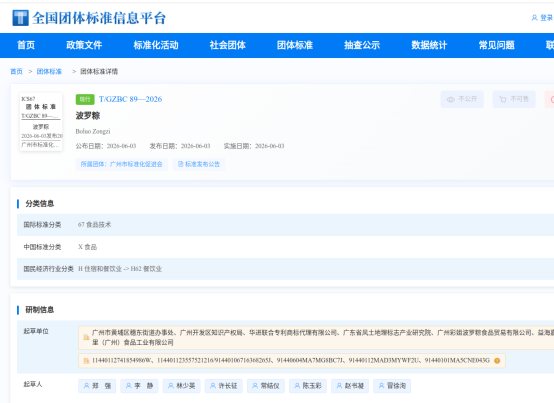Click the cart icon on 不可售 button

(502, 99)
